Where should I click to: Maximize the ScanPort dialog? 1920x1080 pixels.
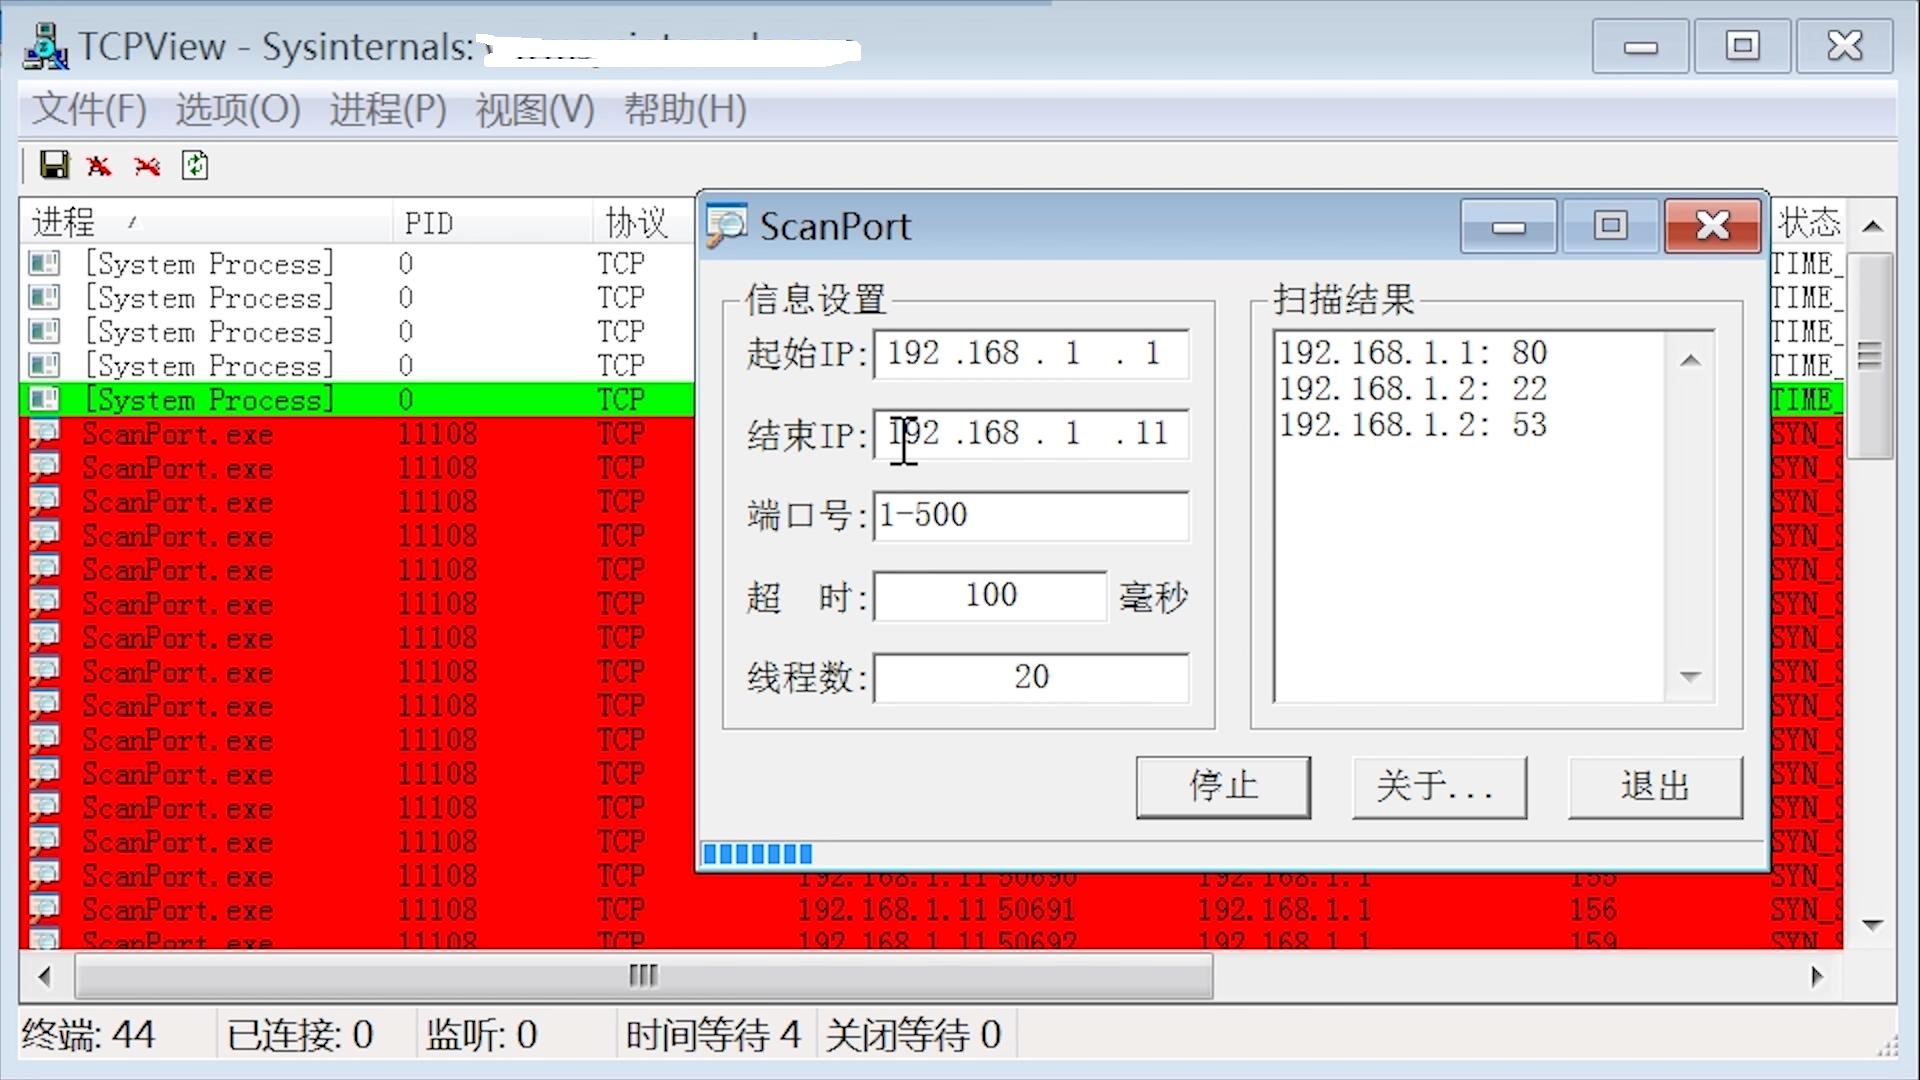tap(1610, 226)
